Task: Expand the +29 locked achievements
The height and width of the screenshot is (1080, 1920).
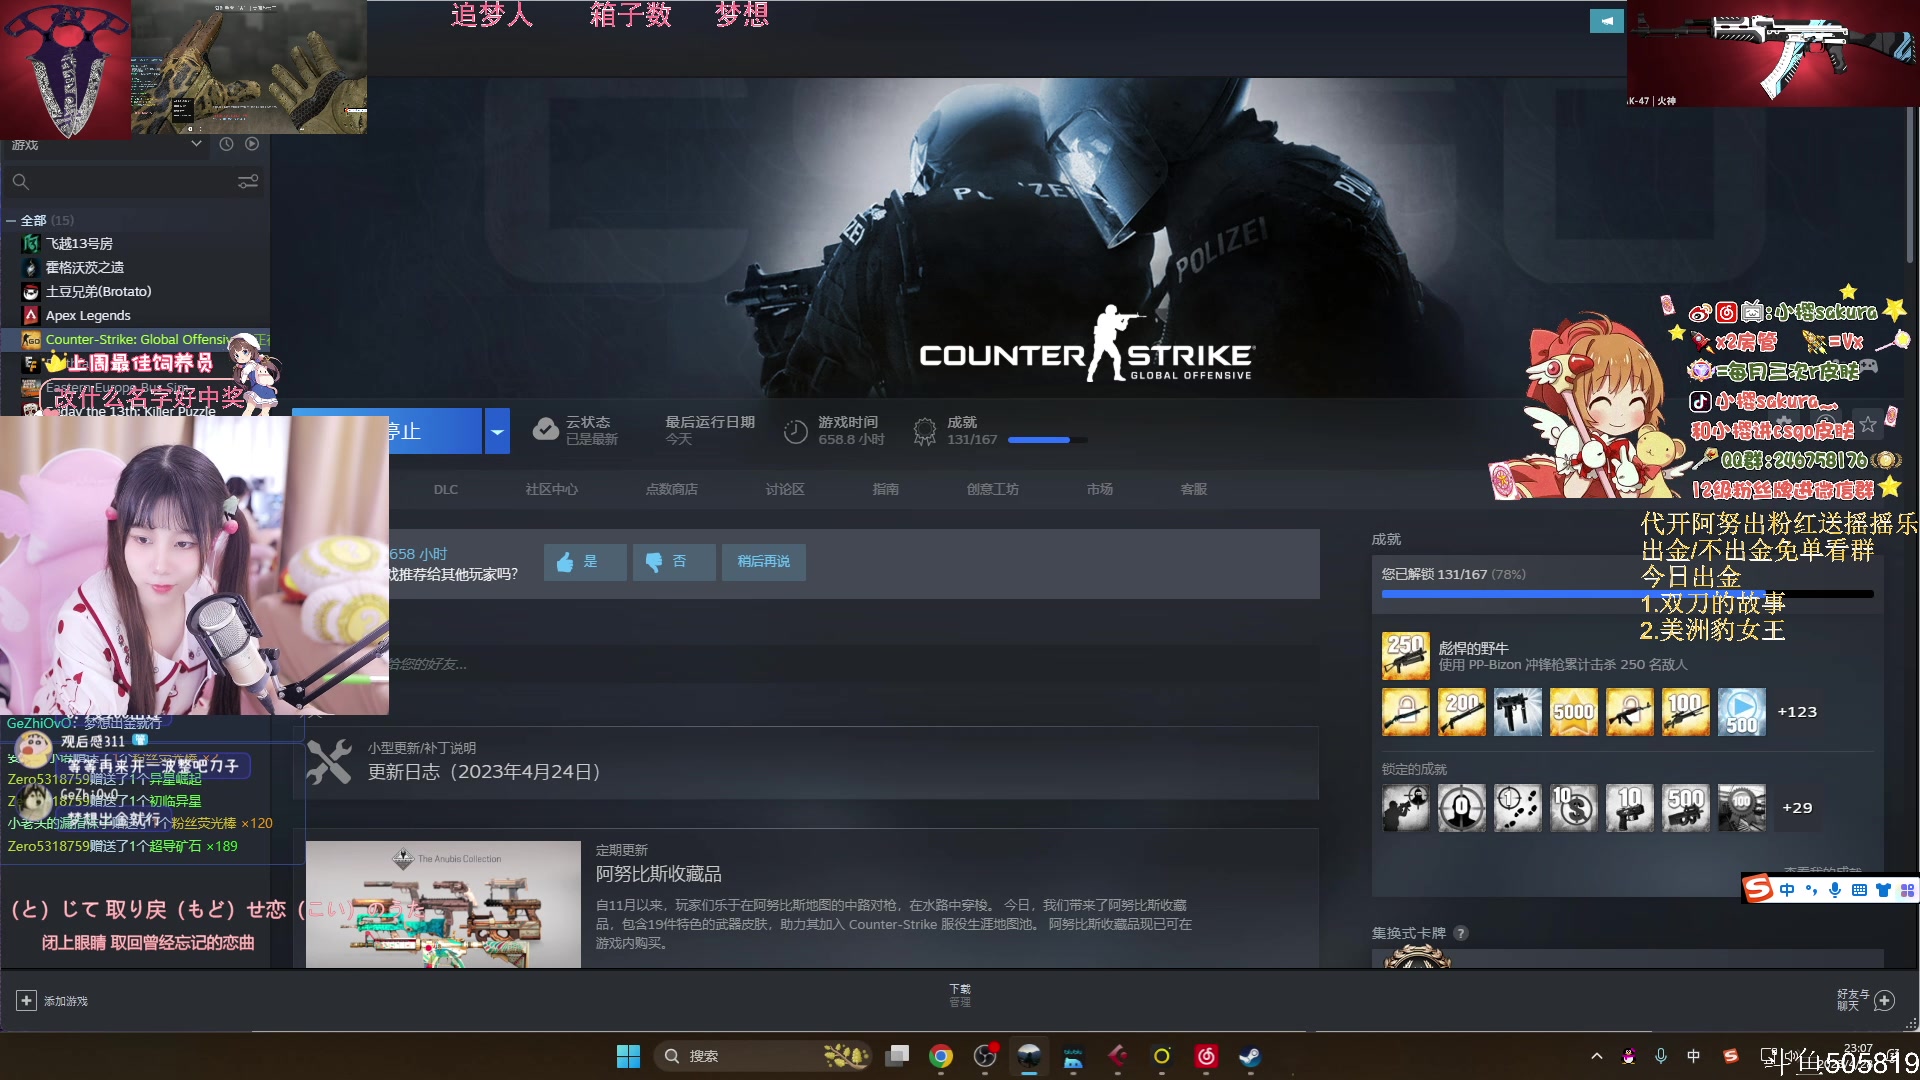Action: tap(1797, 808)
